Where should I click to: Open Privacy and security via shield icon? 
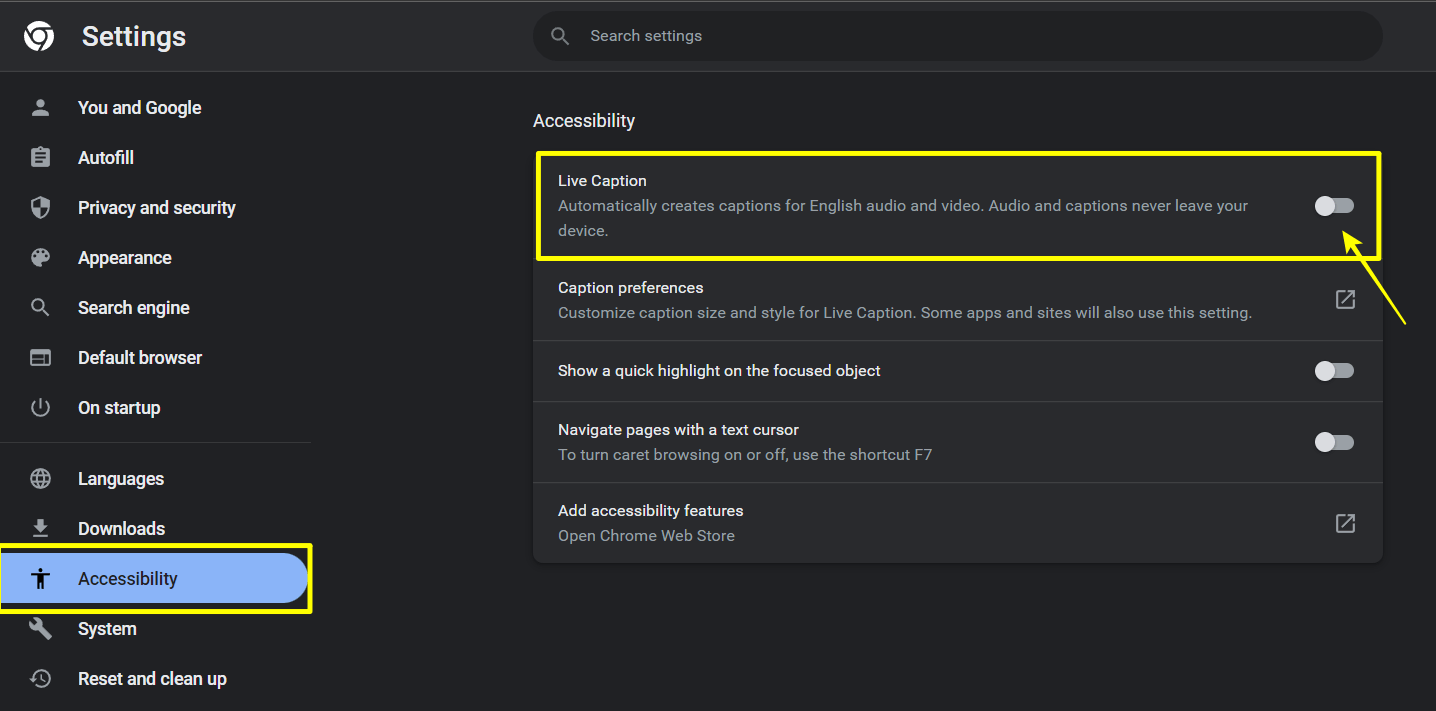pos(40,207)
